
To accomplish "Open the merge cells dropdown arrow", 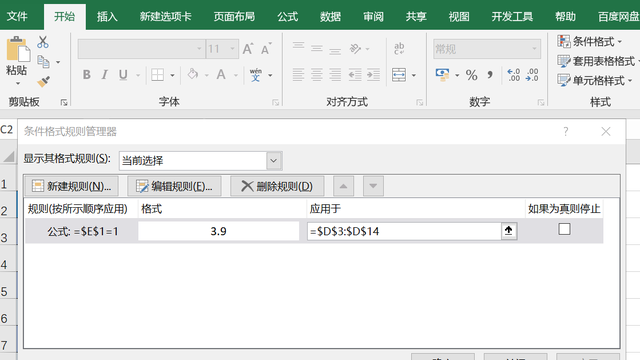I will click(x=413, y=75).
